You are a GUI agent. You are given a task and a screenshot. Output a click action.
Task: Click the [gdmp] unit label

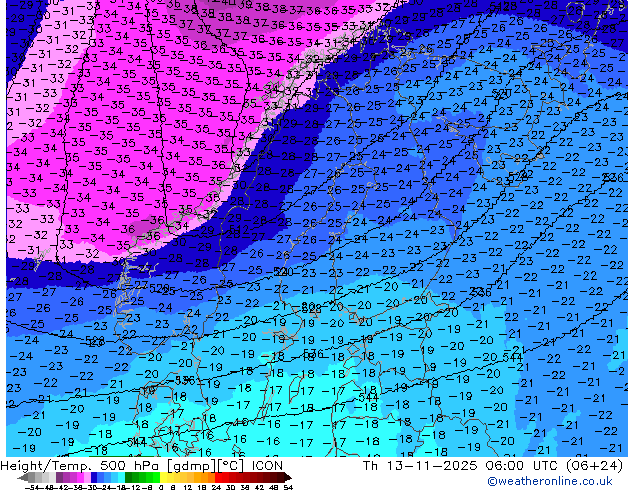click(189, 466)
